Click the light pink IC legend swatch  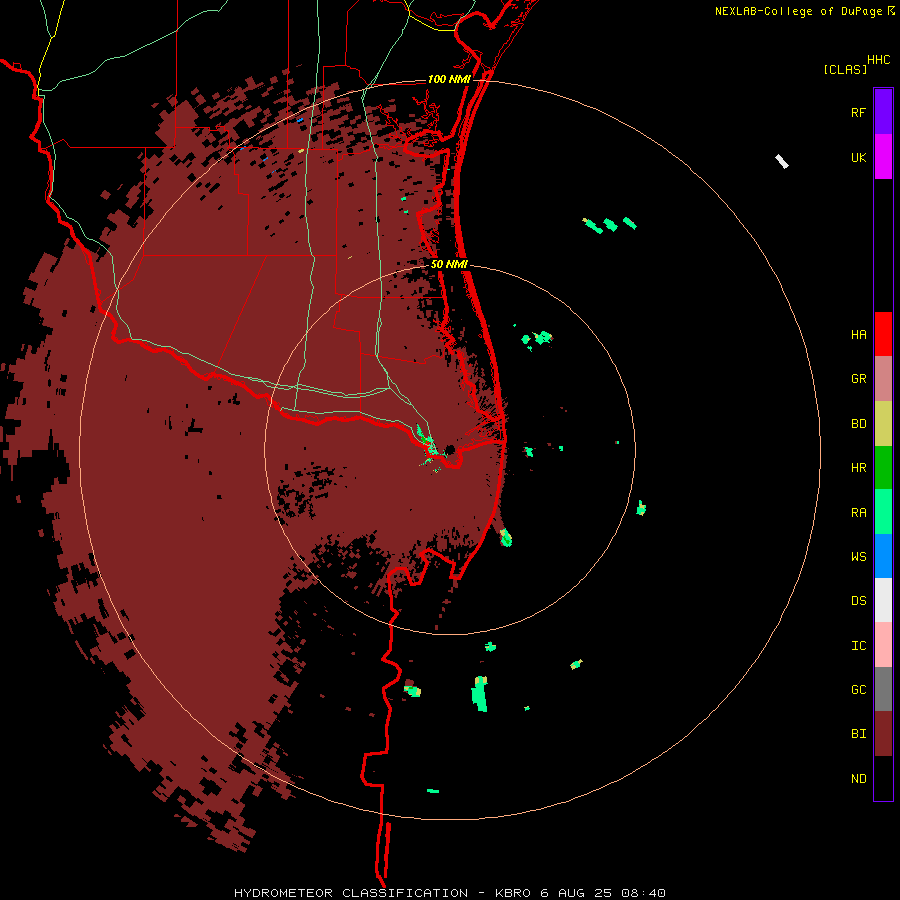(883, 645)
